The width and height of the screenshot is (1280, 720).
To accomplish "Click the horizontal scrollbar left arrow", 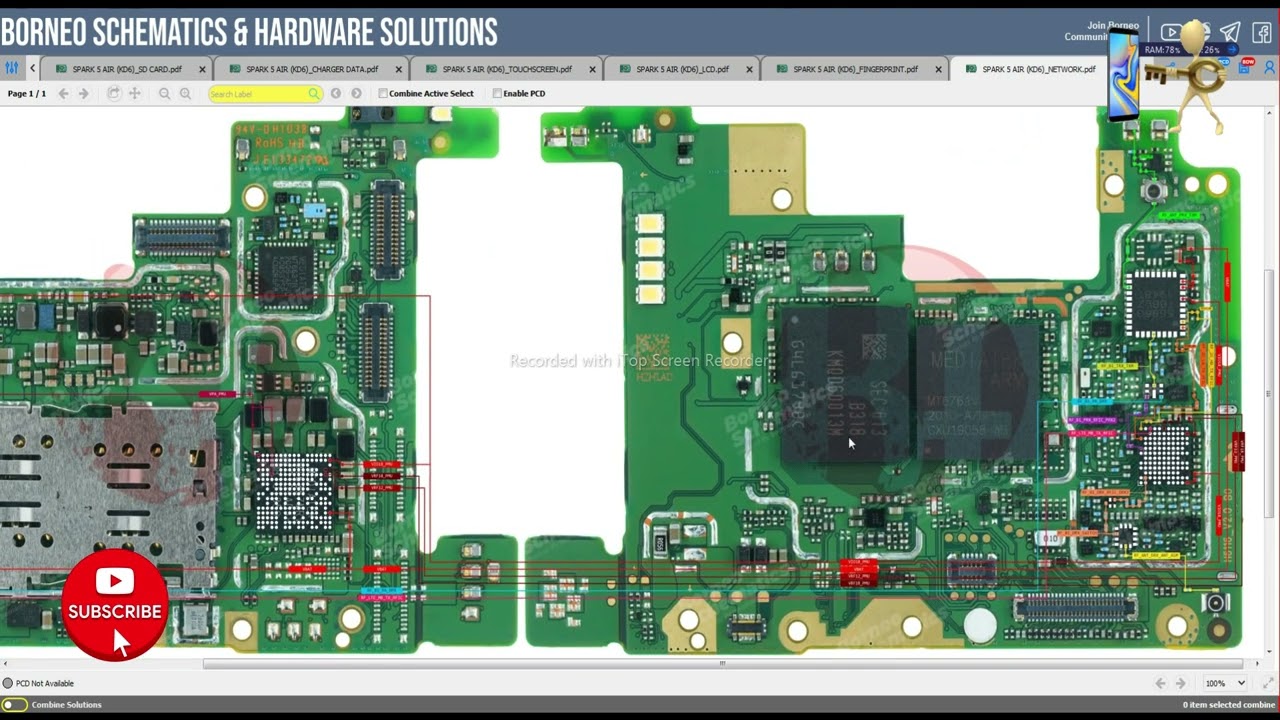I will [x=5, y=663].
